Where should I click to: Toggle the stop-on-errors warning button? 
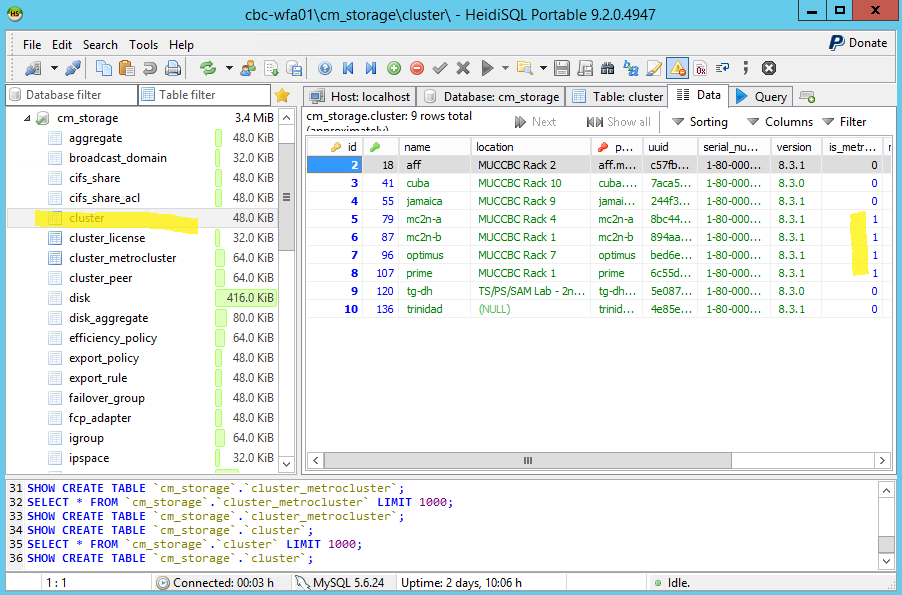pos(677,68)
